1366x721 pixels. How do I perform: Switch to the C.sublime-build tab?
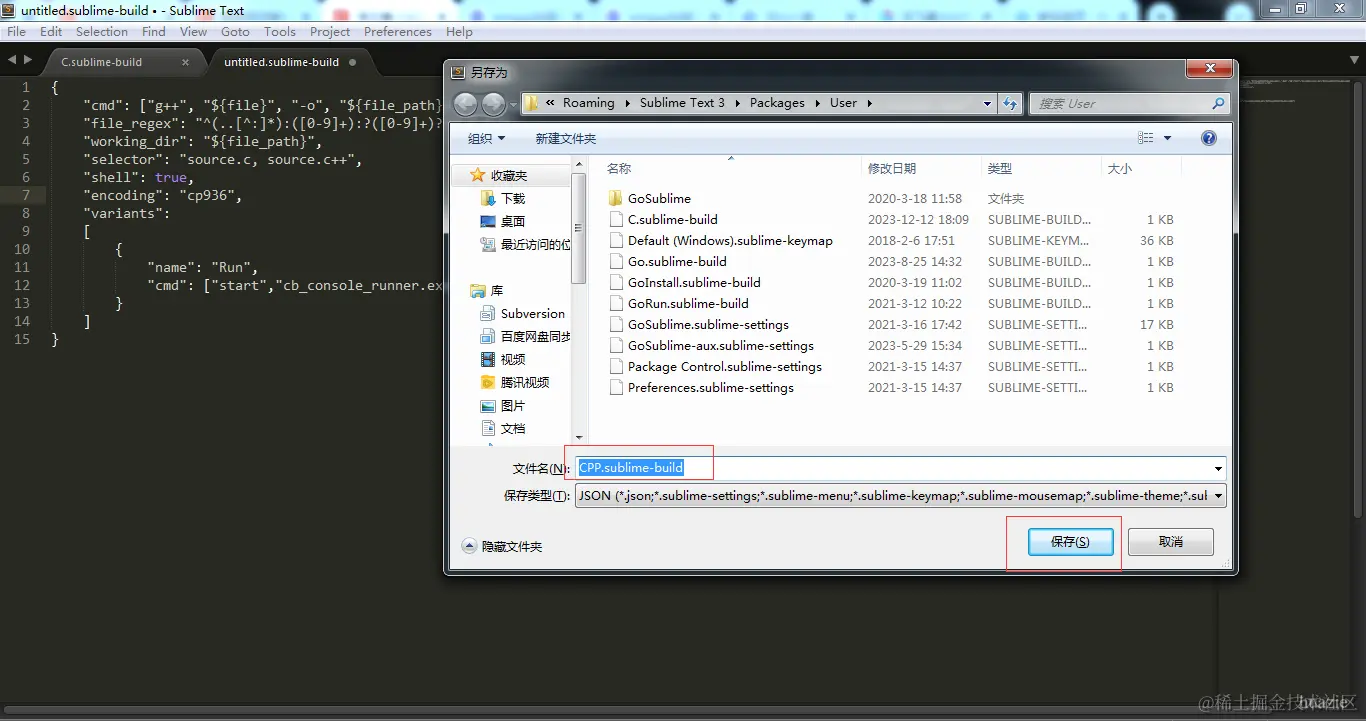pos(102,62)
